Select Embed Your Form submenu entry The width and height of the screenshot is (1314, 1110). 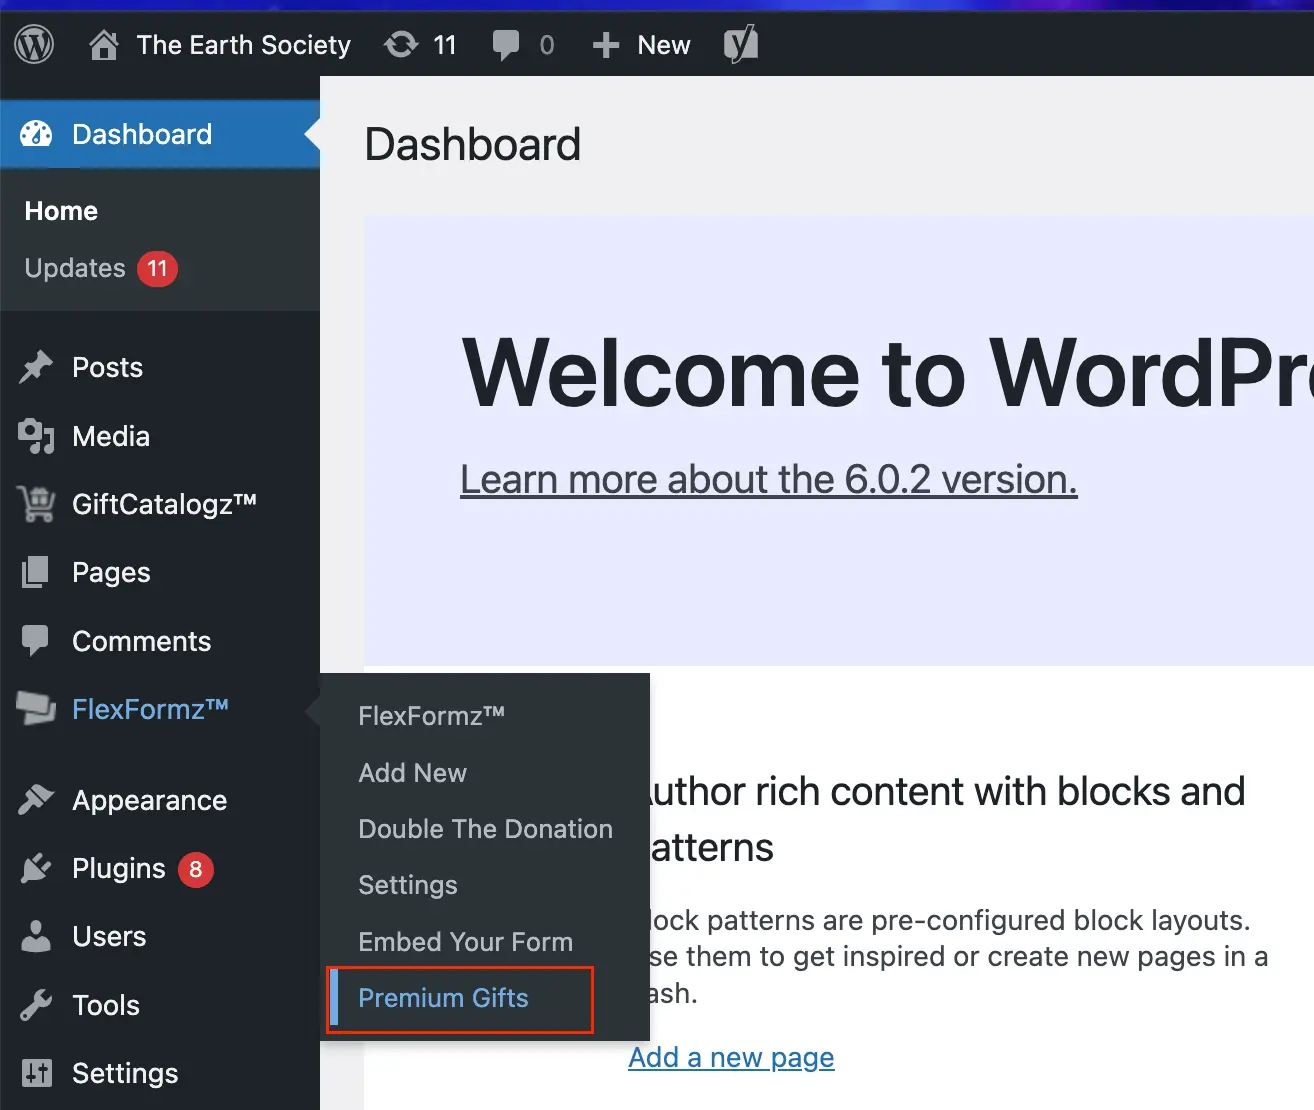click(x=465, y=942)
